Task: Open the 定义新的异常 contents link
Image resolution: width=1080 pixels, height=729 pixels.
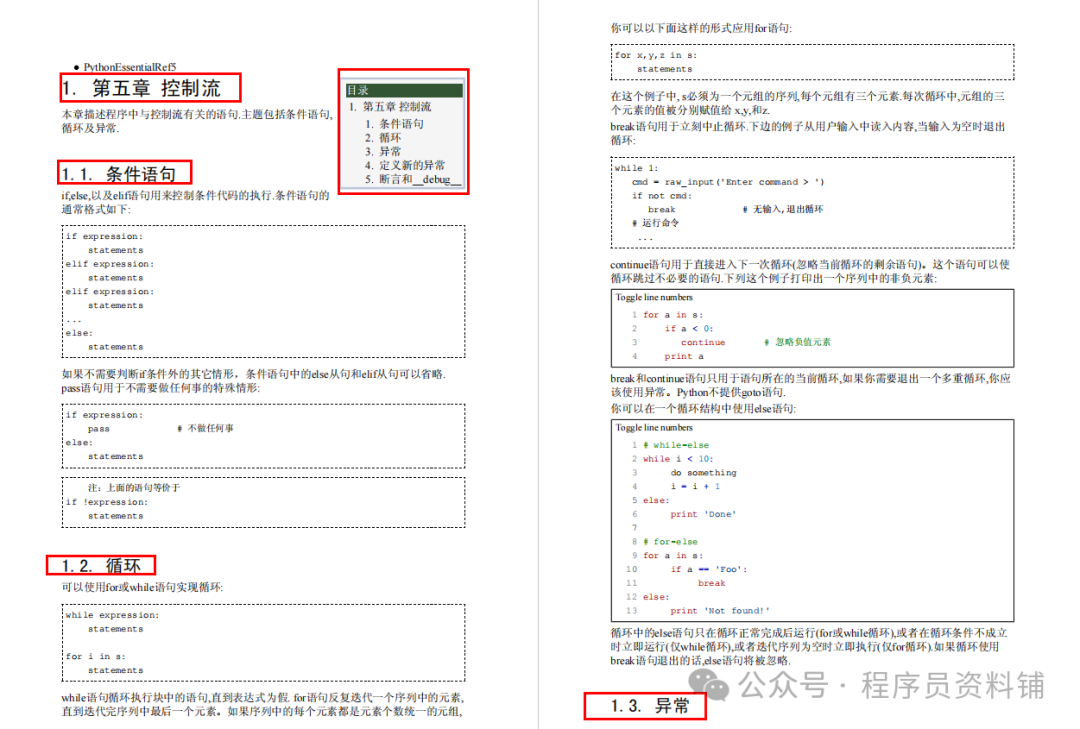Action: click(x=412, y=165)
